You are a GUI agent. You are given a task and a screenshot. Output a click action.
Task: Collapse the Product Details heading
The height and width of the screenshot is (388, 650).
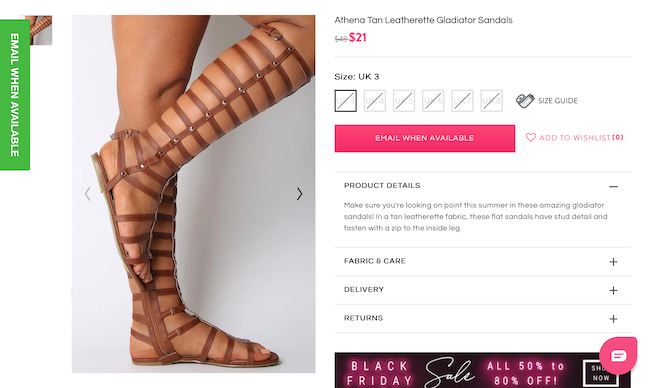coord(382,185)
